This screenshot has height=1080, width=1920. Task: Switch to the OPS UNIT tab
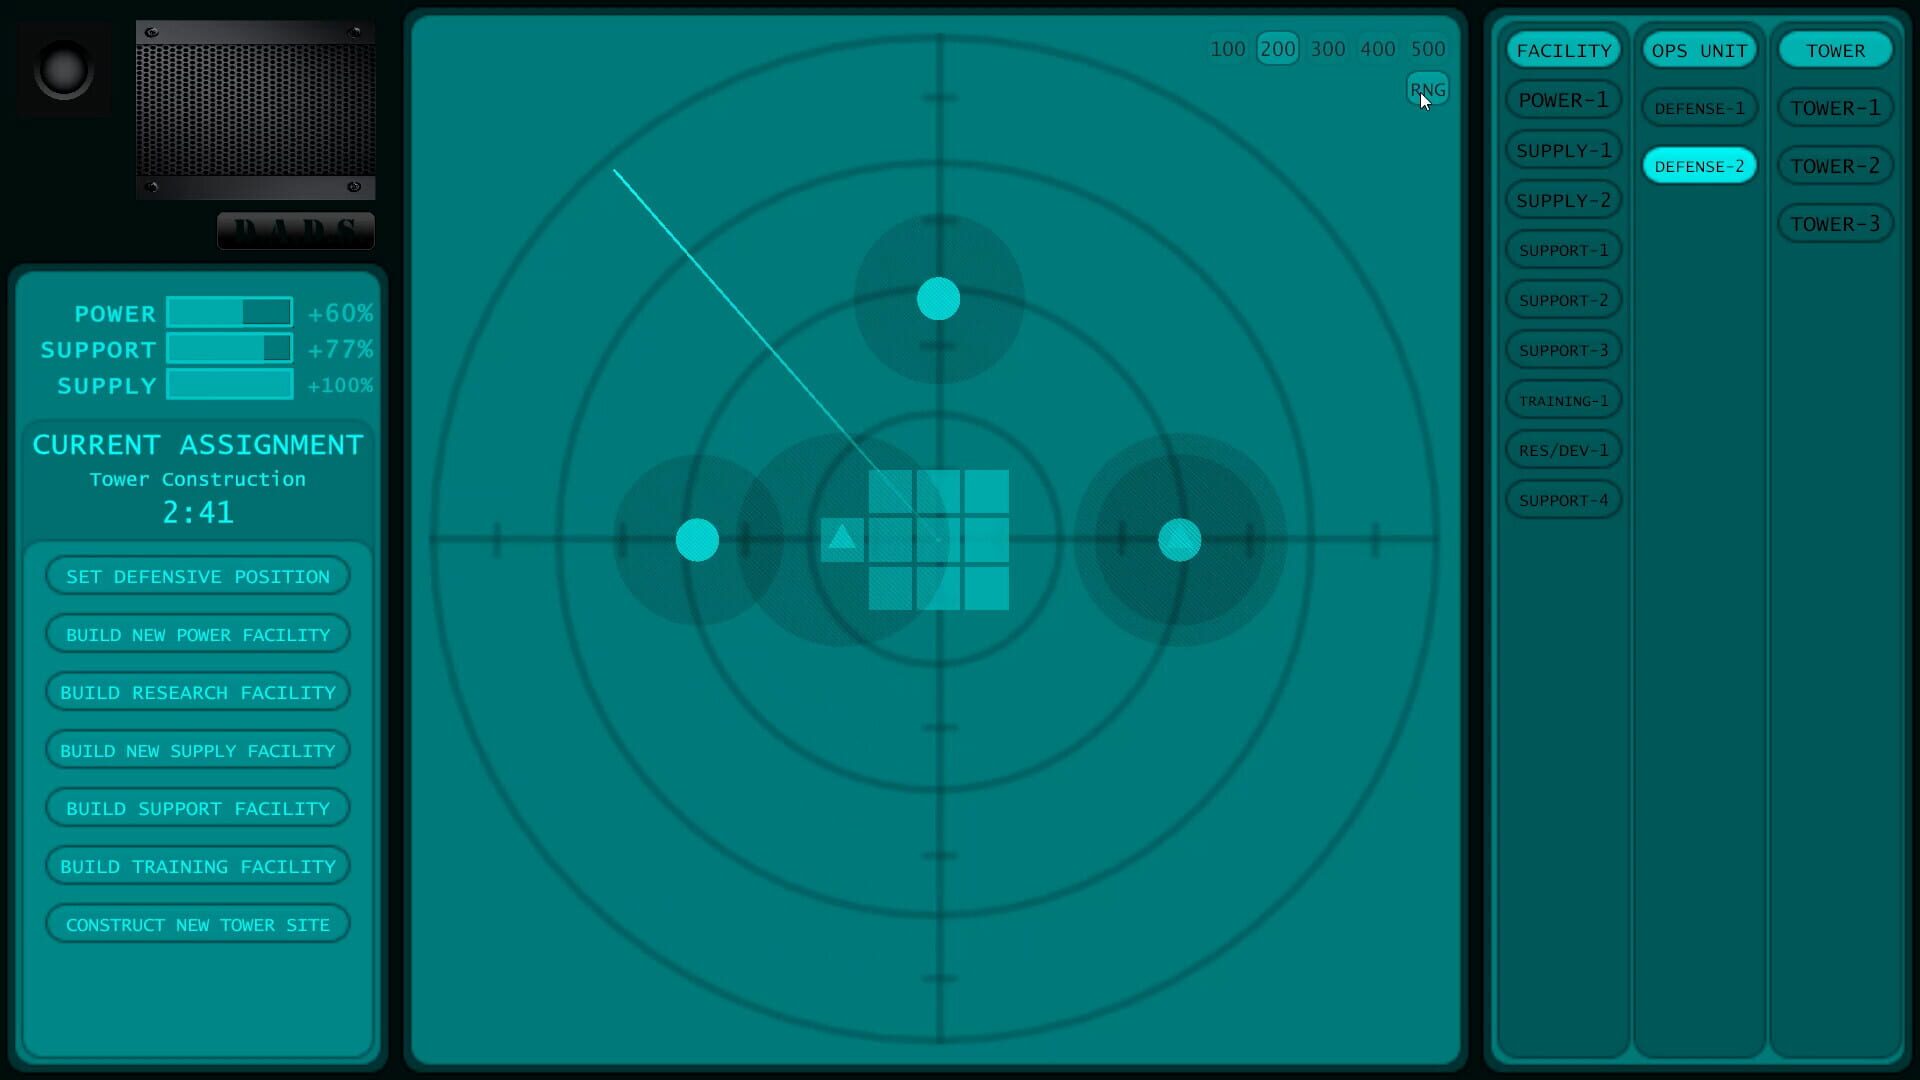(x=1699, y=49)
